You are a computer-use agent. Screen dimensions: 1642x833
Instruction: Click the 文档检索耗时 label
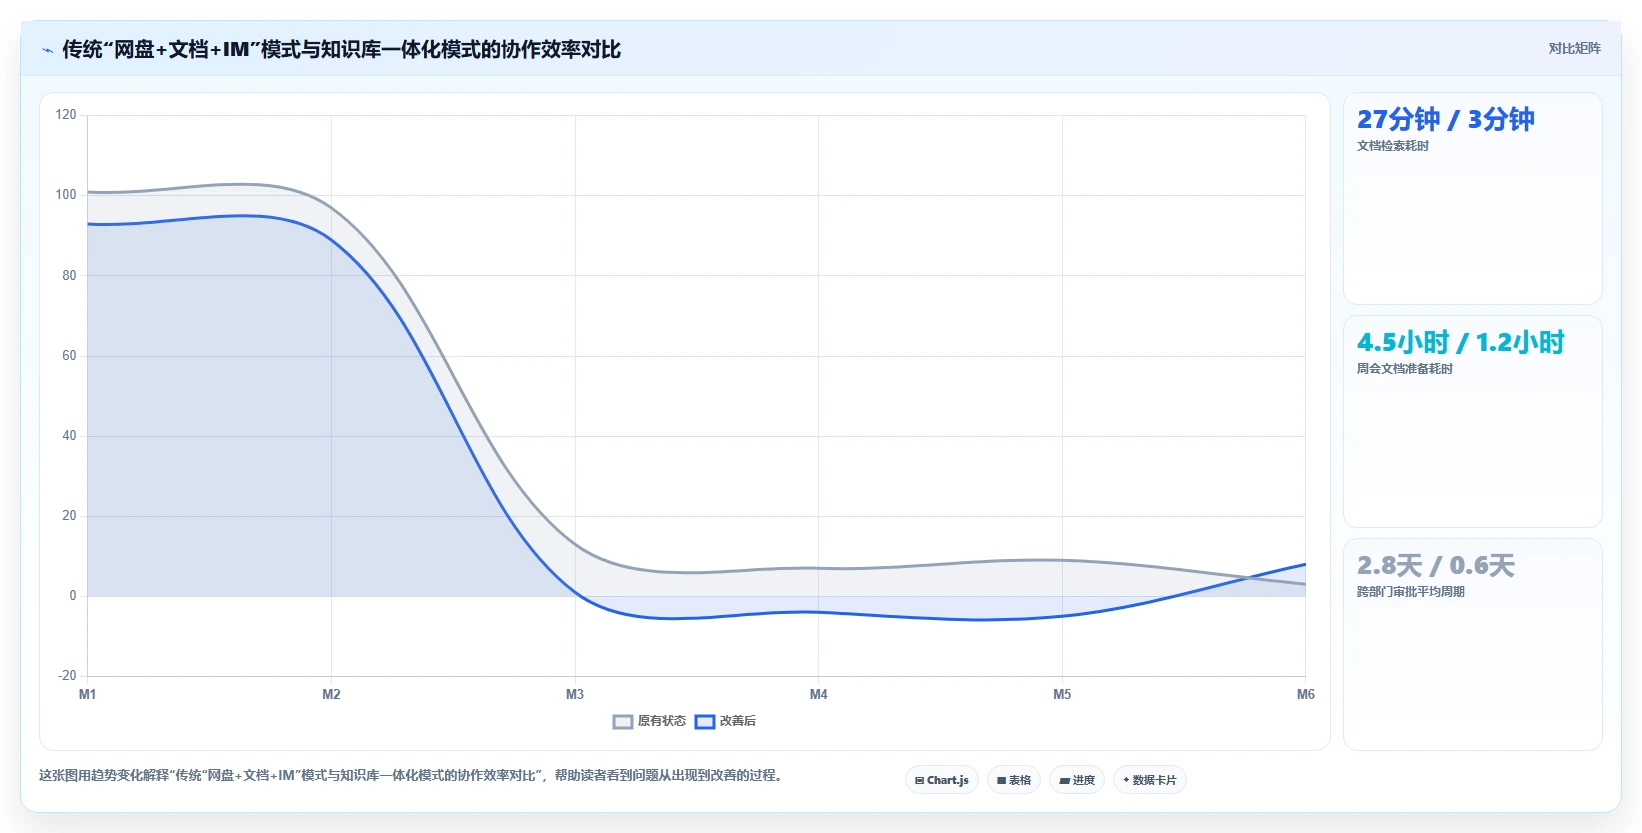tap(1393, 146)
